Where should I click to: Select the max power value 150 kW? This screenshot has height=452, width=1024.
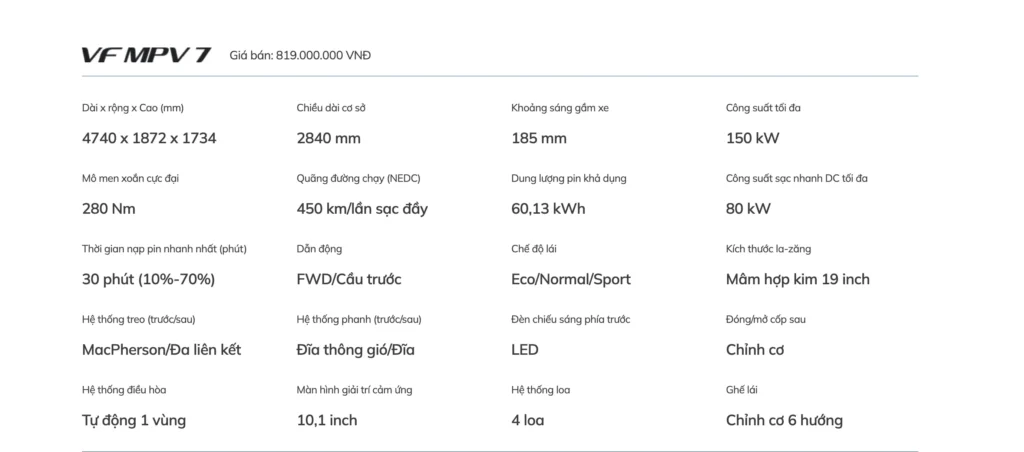tap(752, 138)
